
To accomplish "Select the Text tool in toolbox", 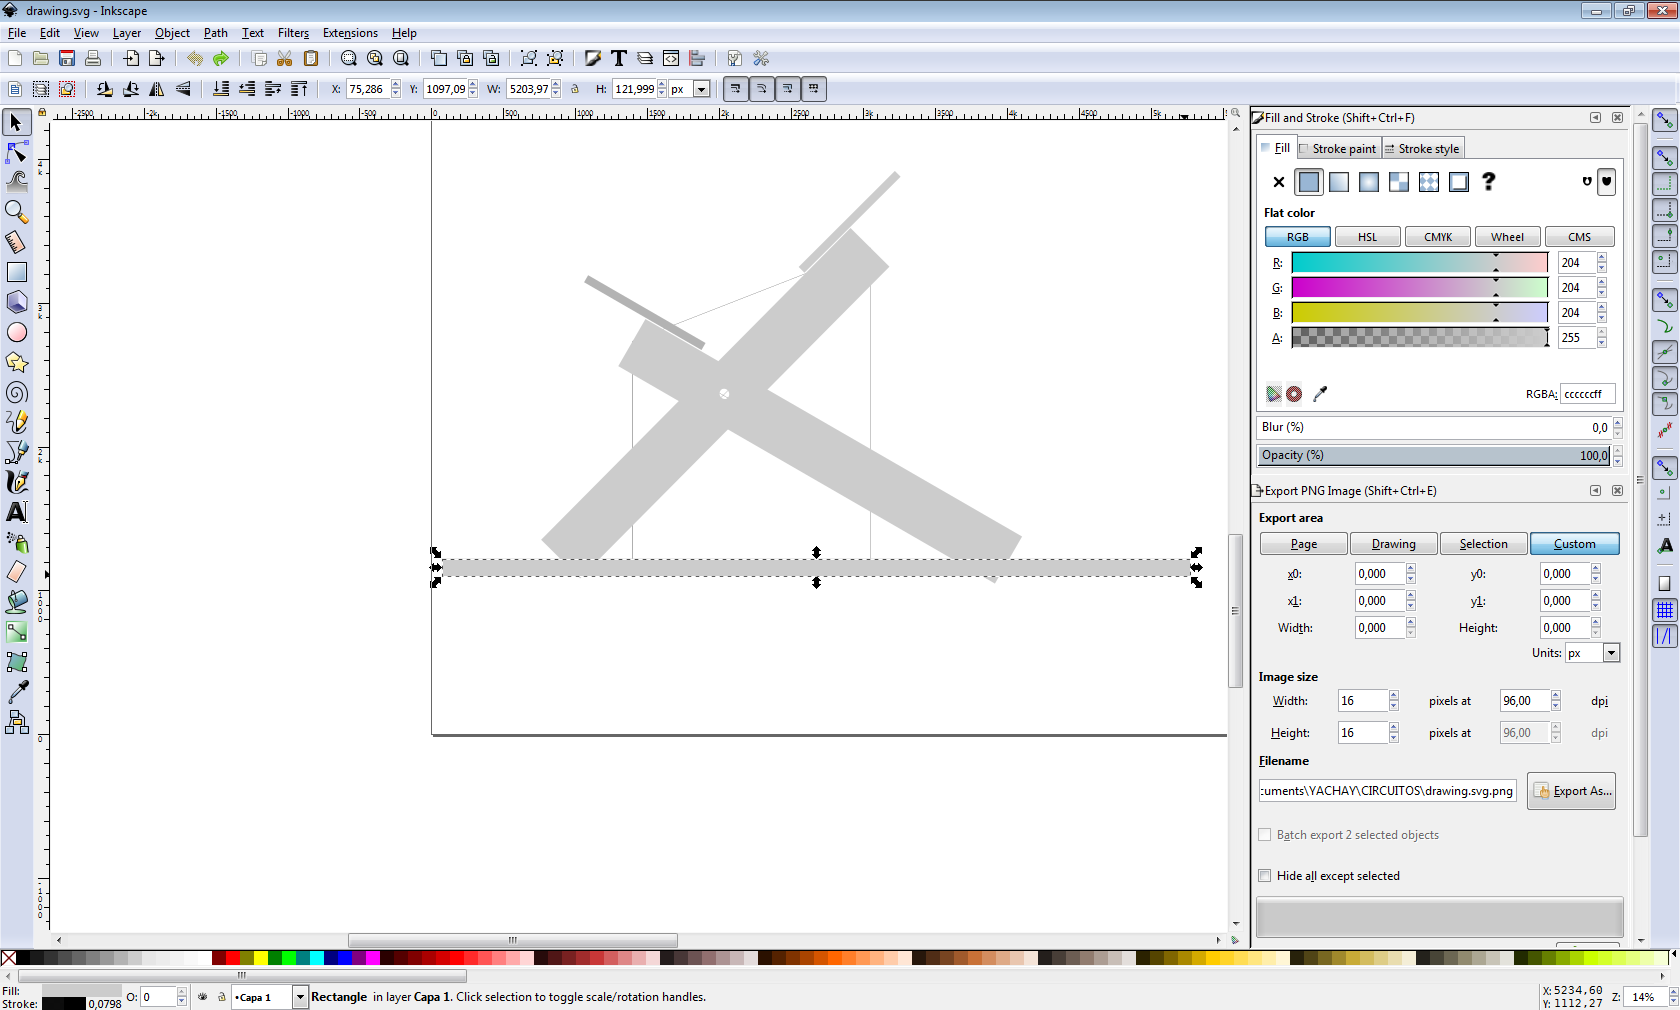I will [x=16, y=512].
